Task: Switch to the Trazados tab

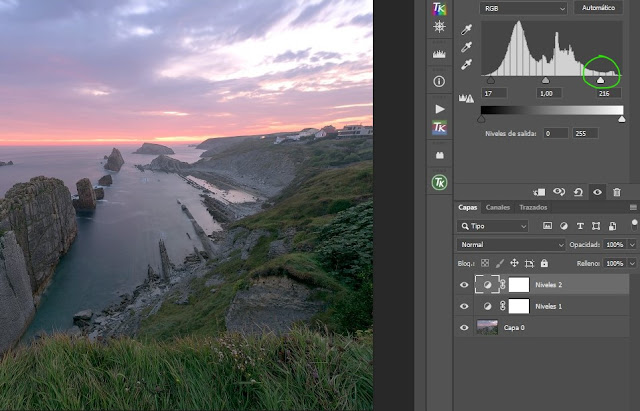Action: [x=533, y=207]
